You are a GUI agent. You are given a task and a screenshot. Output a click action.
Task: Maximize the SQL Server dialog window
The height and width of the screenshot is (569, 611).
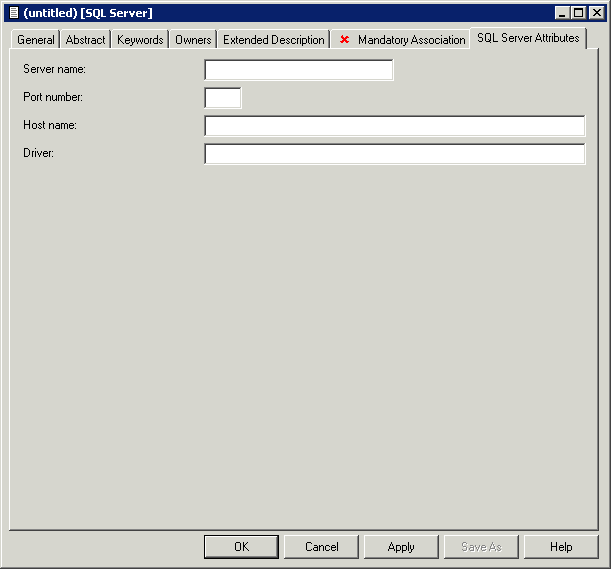578,12
